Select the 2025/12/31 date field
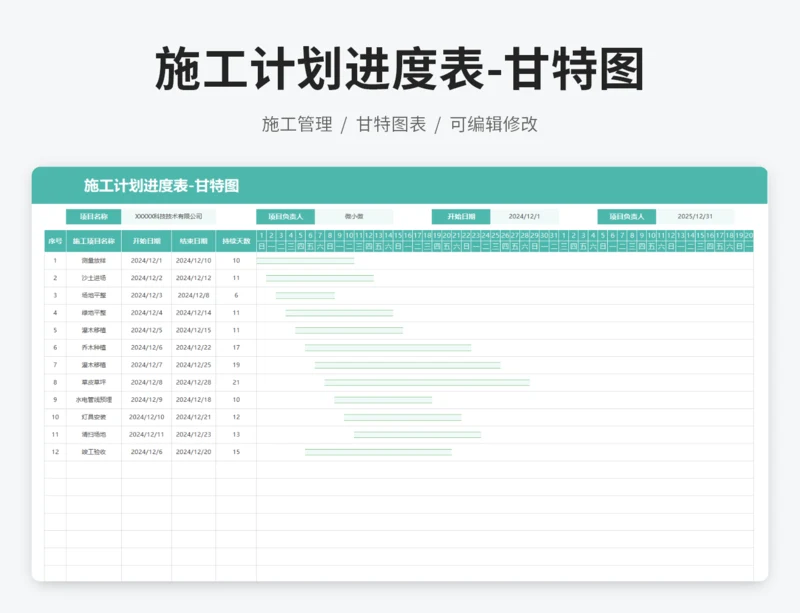 (695, 216)
